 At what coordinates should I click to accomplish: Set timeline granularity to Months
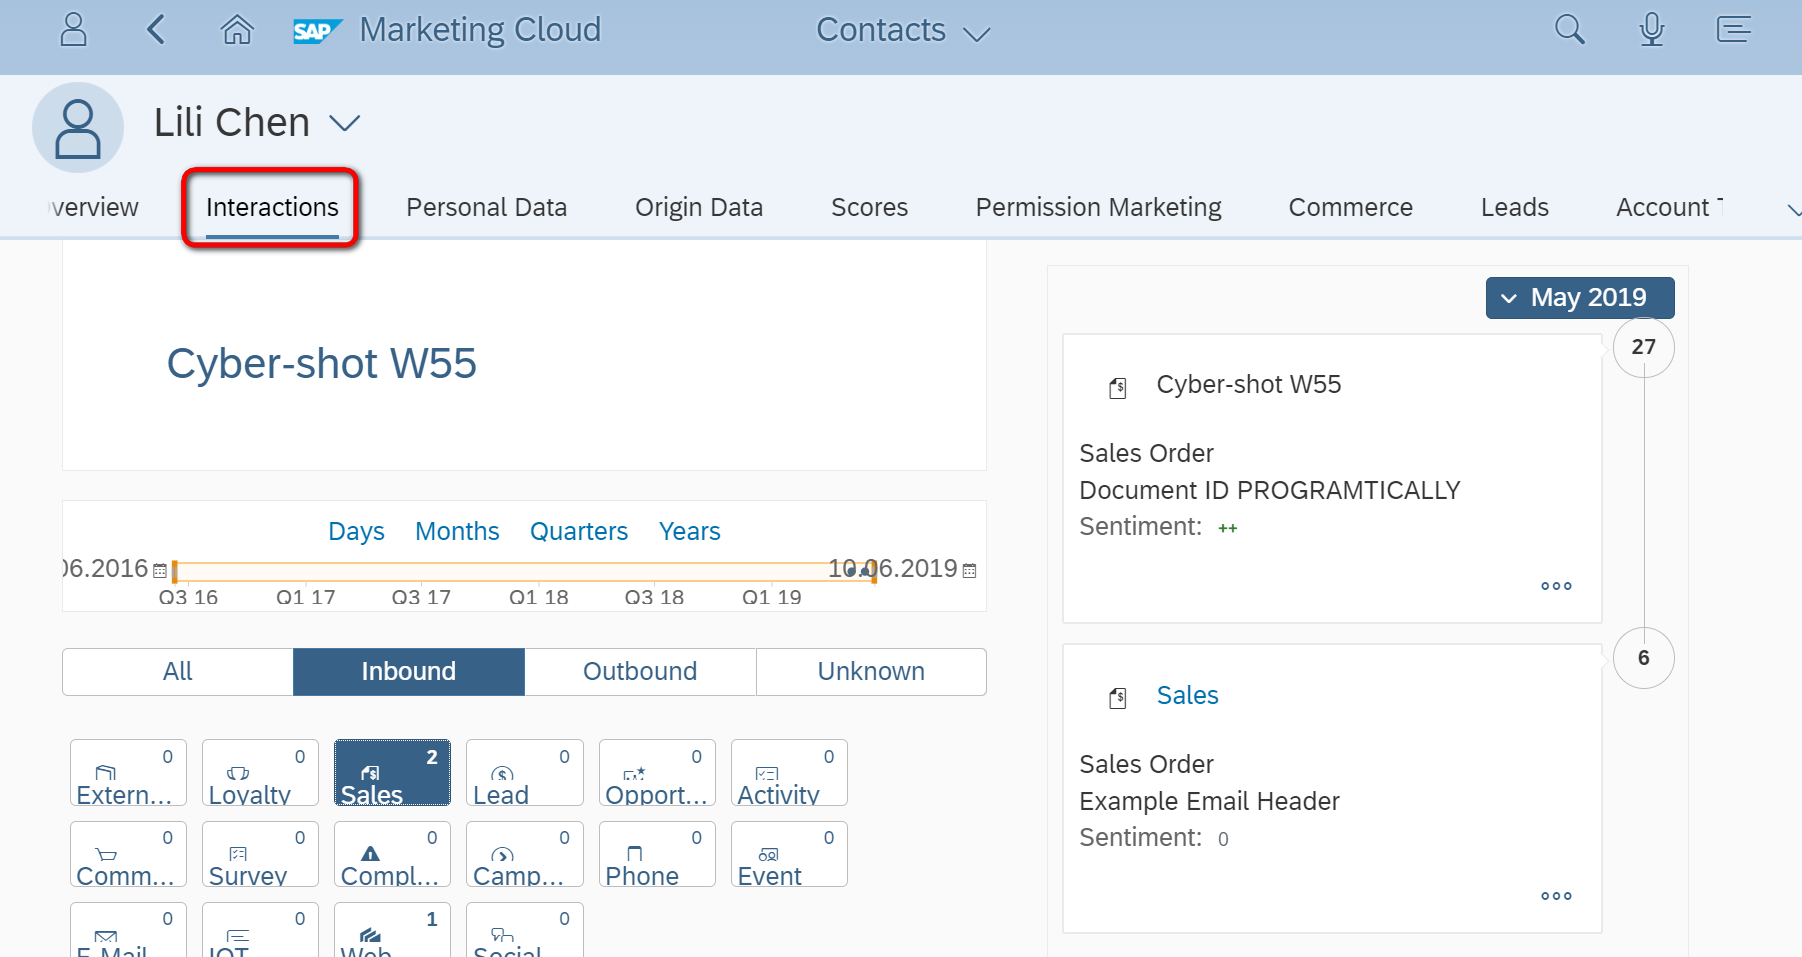(457, 531)
